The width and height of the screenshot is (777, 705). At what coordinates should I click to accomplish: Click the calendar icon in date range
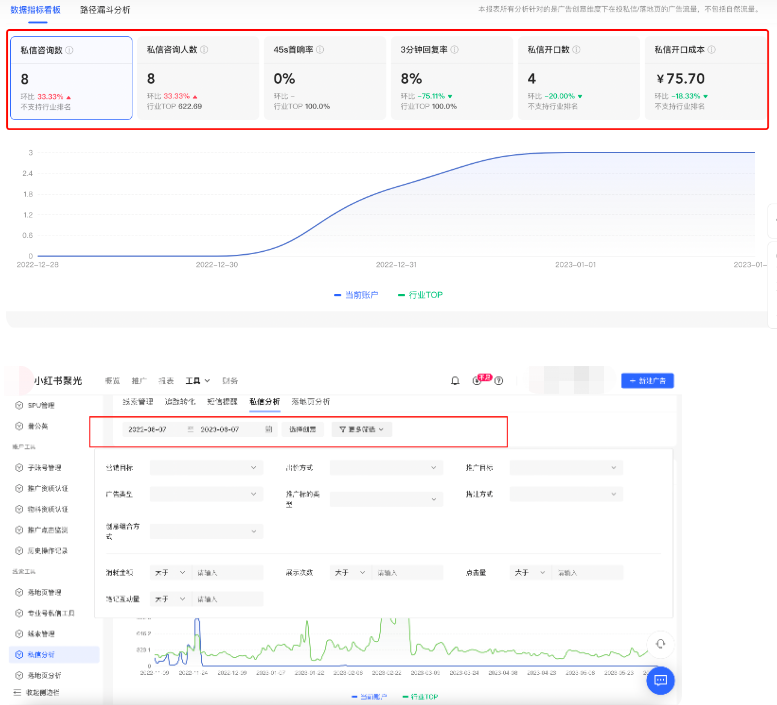[268, 429]
